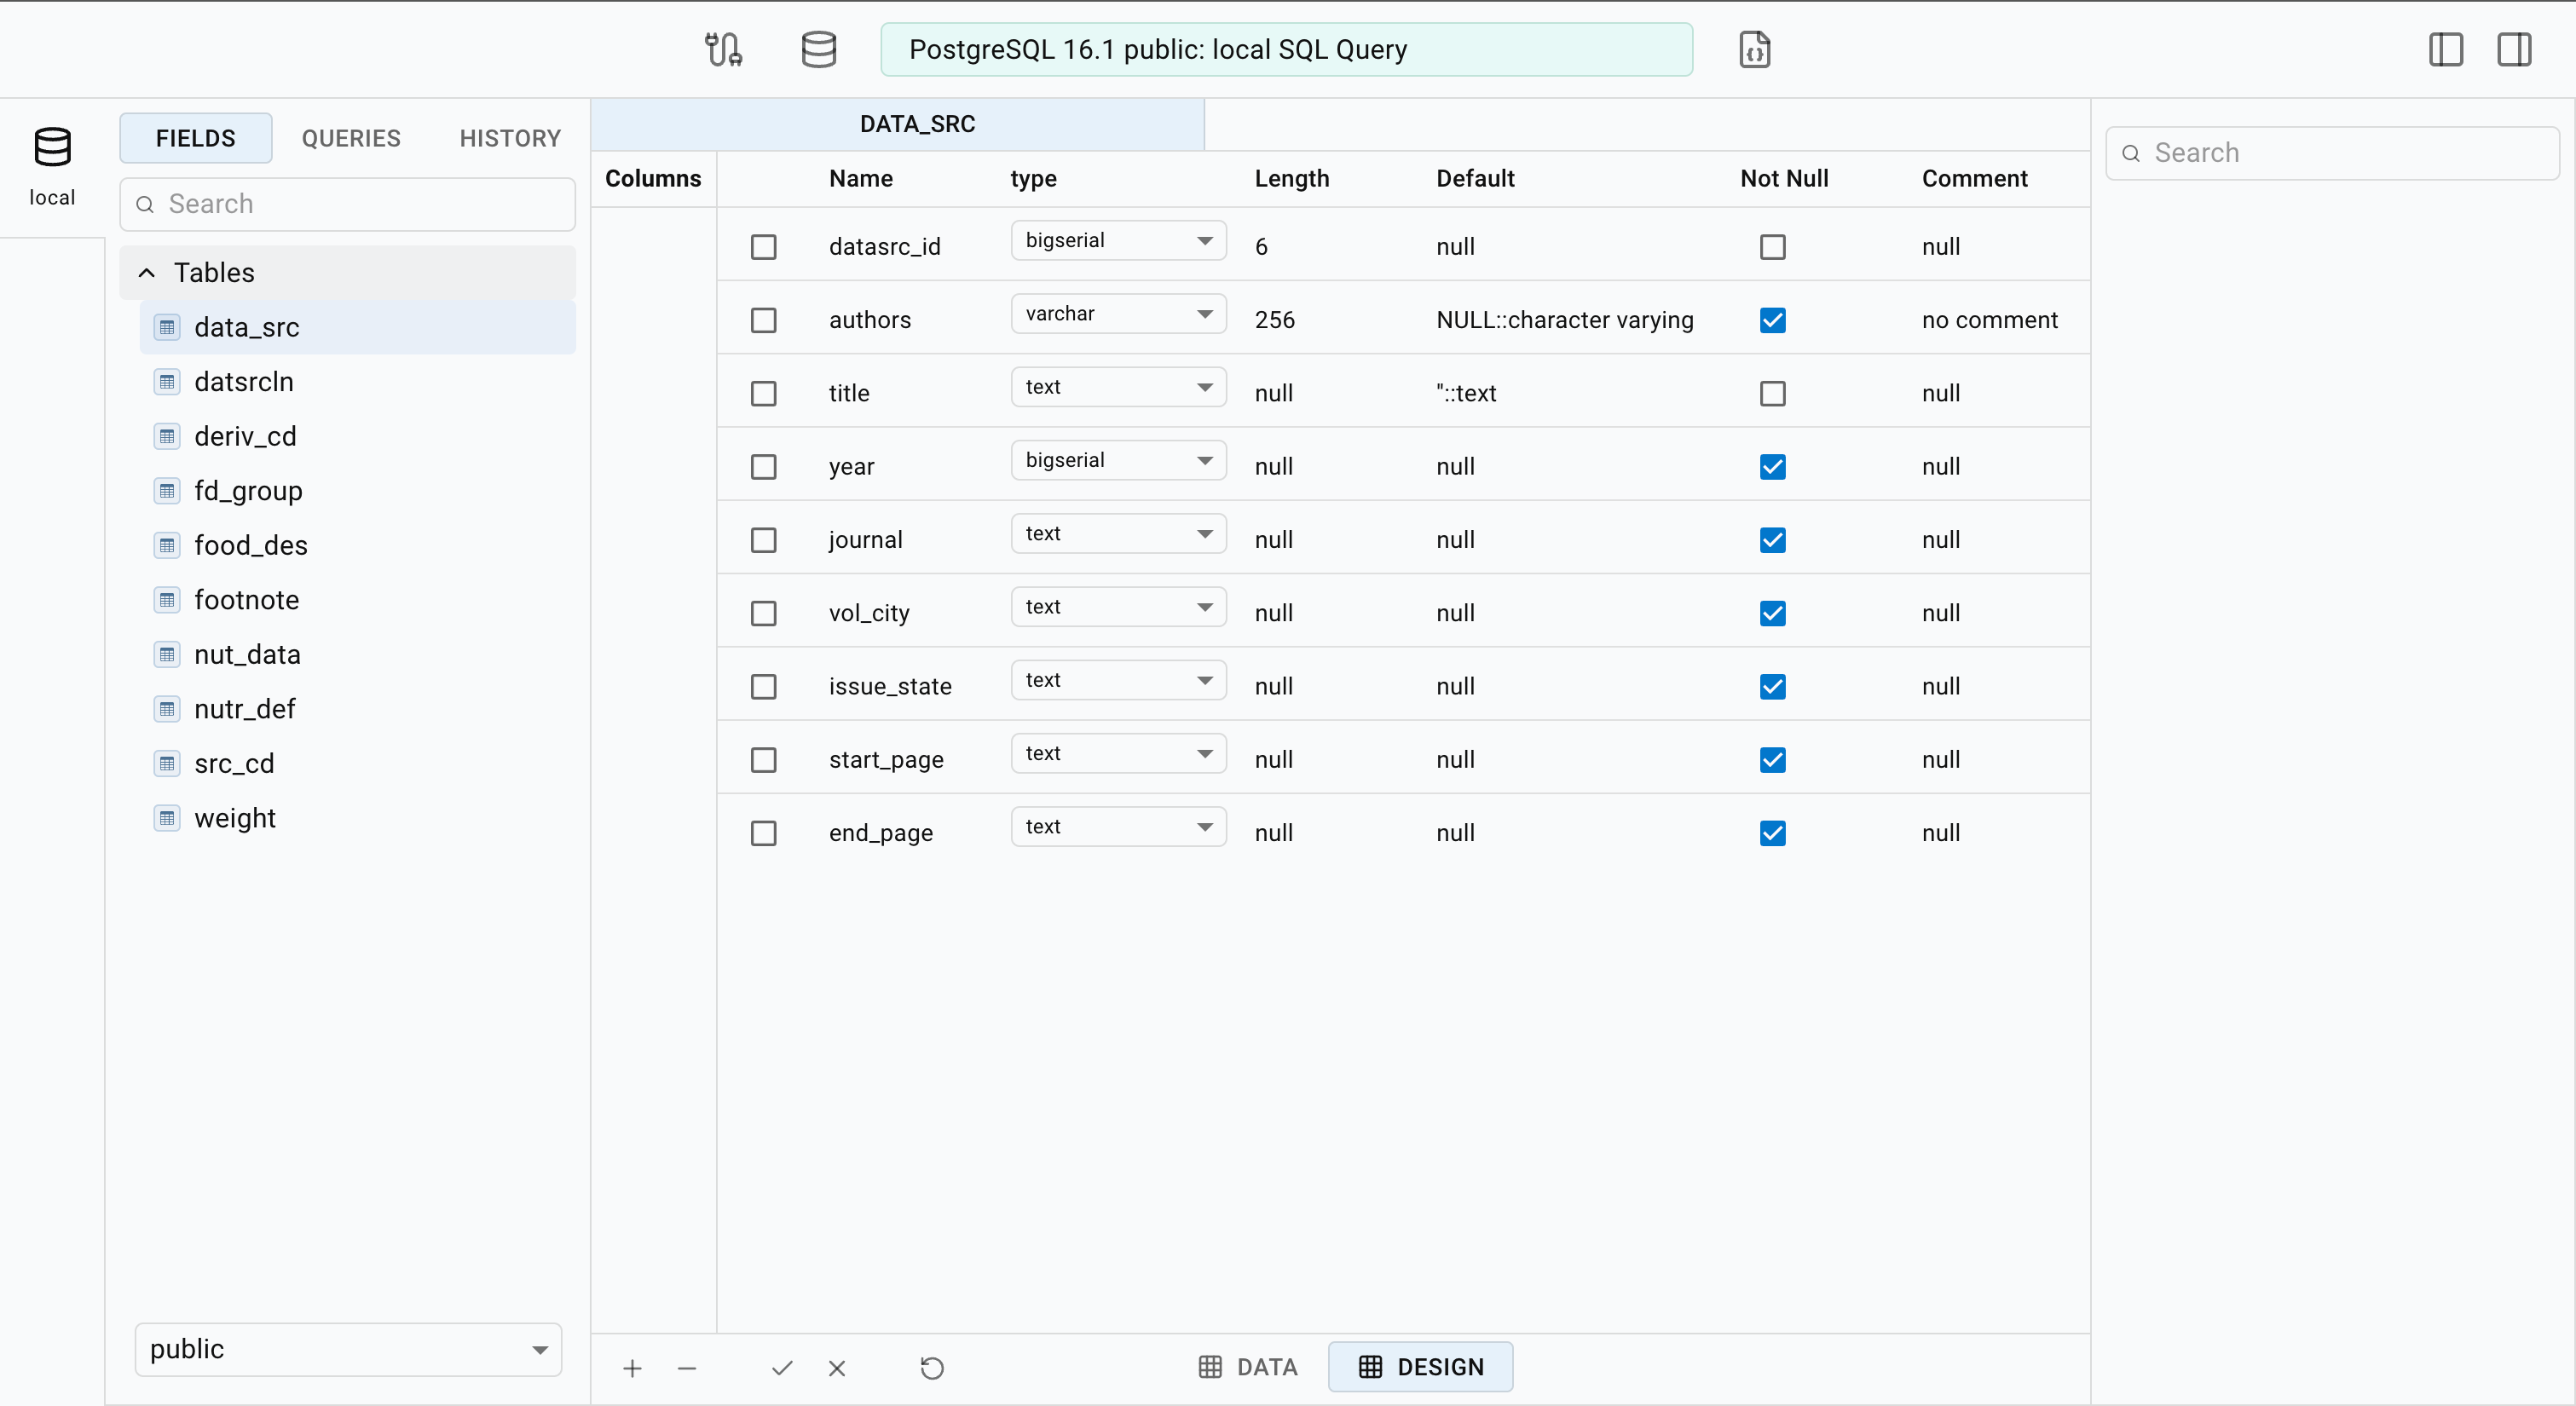Toggle the left sidebar panel icon
Screen dimensions: 2576x1406
click(x=2445, y=49)
